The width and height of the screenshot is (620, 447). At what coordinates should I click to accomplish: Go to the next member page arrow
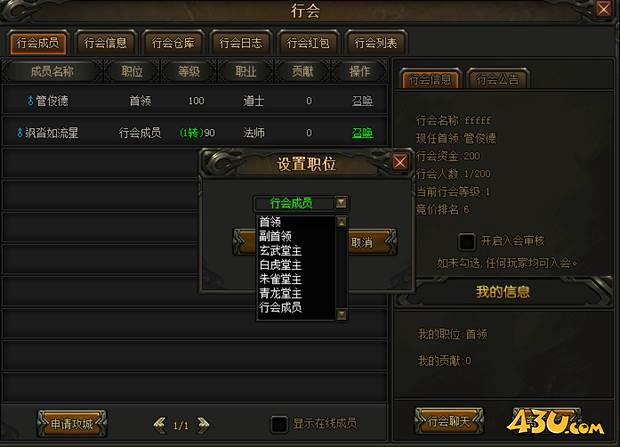point(203,425)
